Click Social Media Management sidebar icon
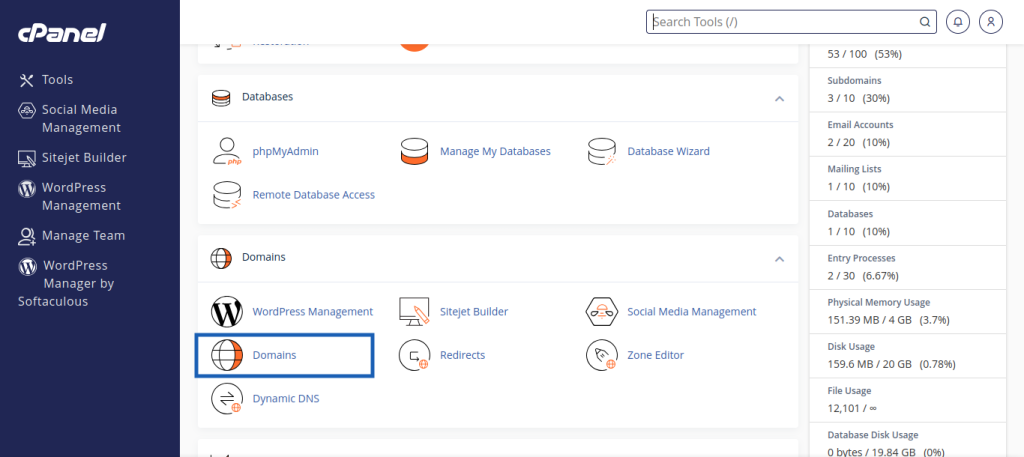1024x457 pixels. 26,110
